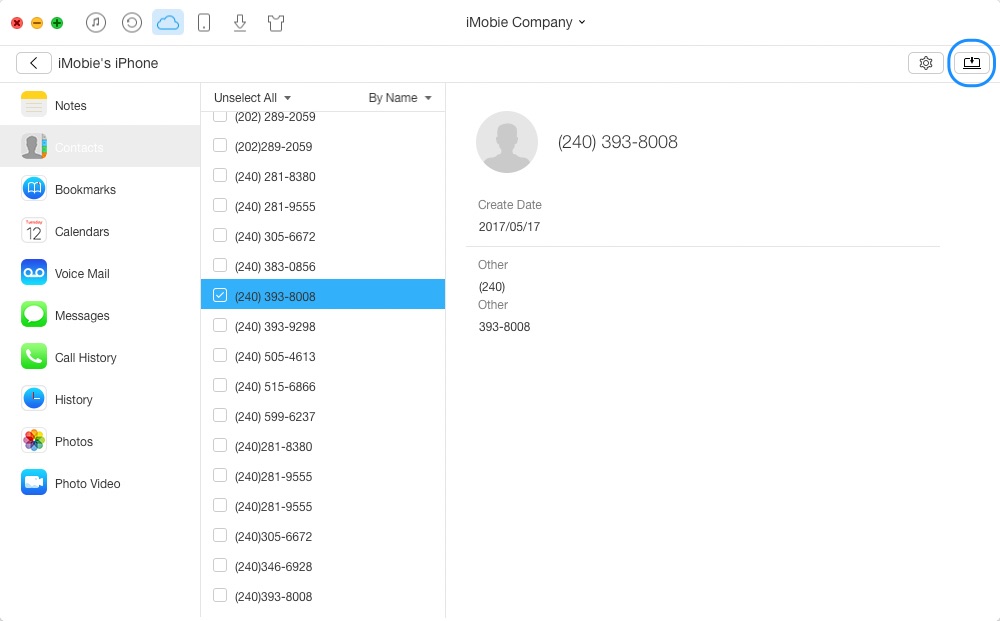This screenshot has height=621, width=1000.
Task: Open Call History category
Action: [x=85, y=358]
